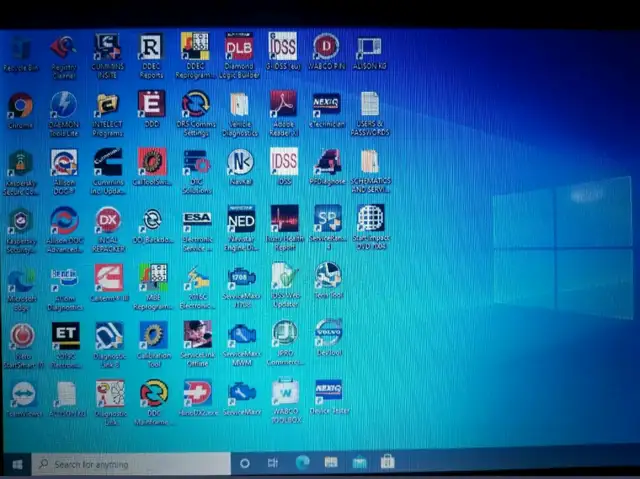Image resolution: width=640 pixels, height=479 pixels.
Task: Select the ALISON KG desktop icon
Action: point(369,47)
